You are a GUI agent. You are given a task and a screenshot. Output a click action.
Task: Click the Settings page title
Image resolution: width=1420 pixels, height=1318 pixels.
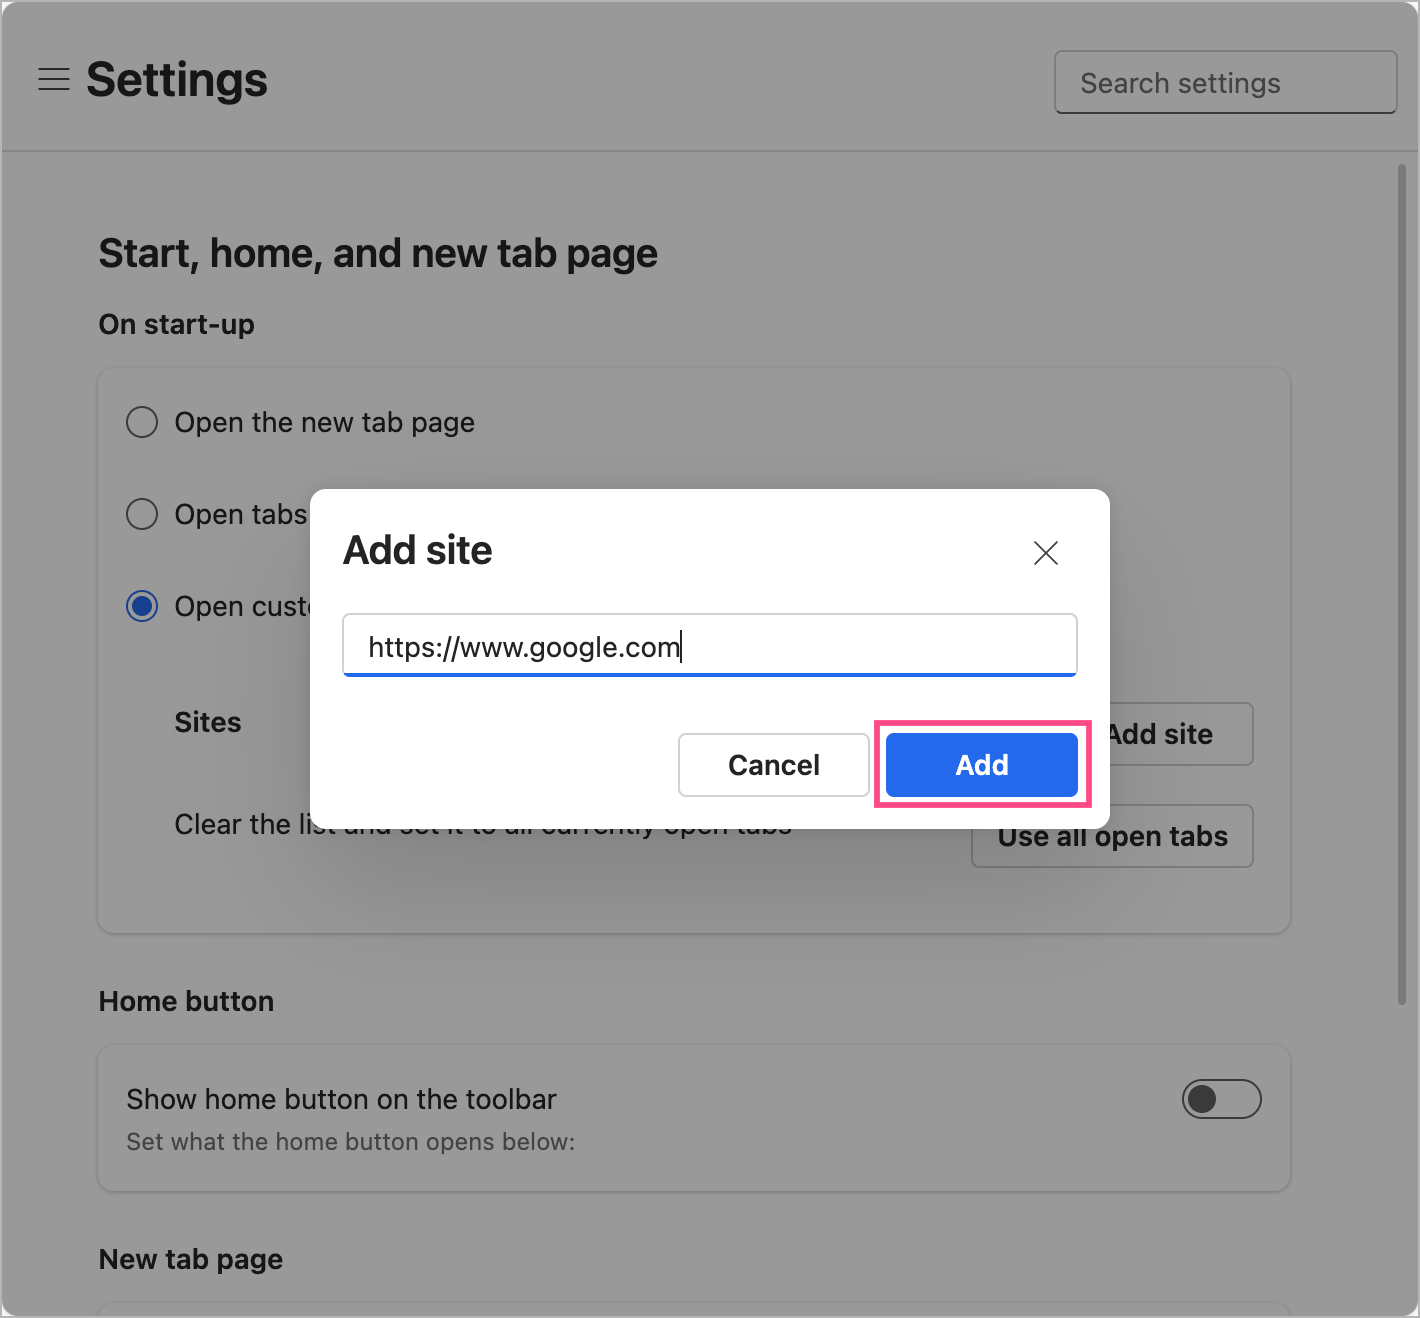coord(177,80)
